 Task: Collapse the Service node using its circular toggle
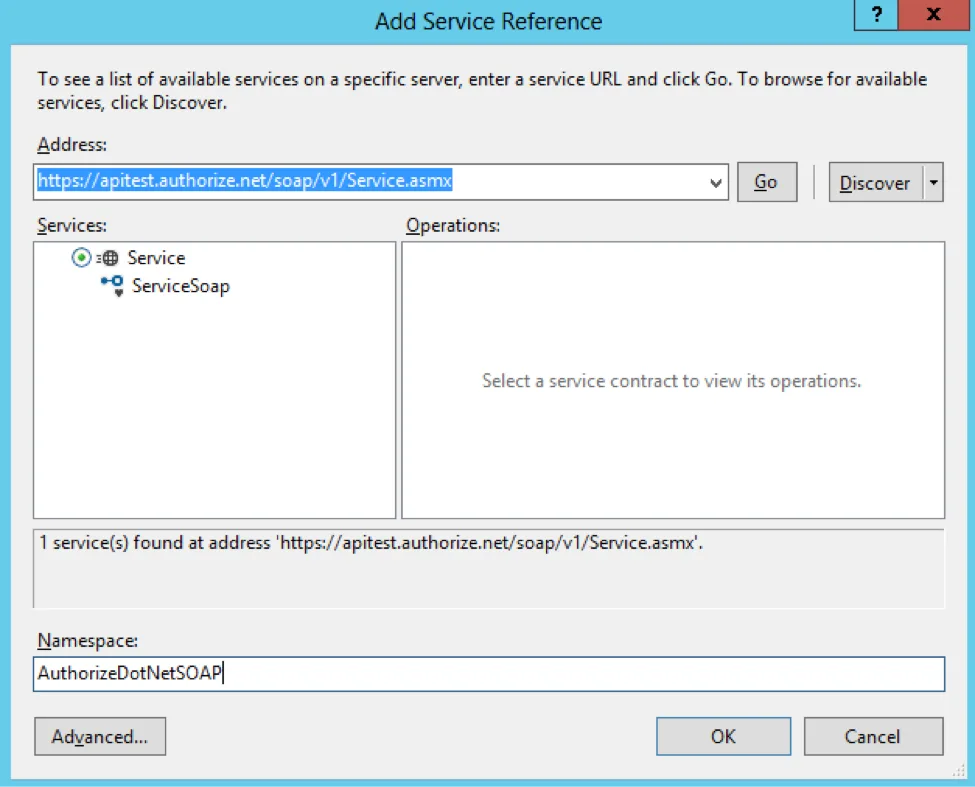81,257
